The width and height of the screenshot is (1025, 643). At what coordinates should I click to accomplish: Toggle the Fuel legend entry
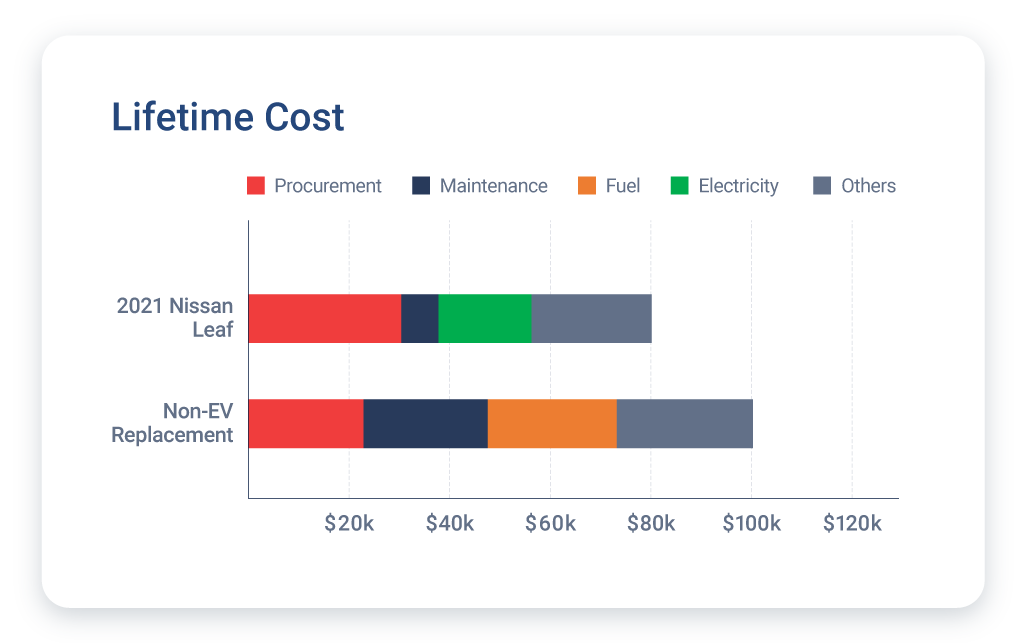tap(610, 186)
